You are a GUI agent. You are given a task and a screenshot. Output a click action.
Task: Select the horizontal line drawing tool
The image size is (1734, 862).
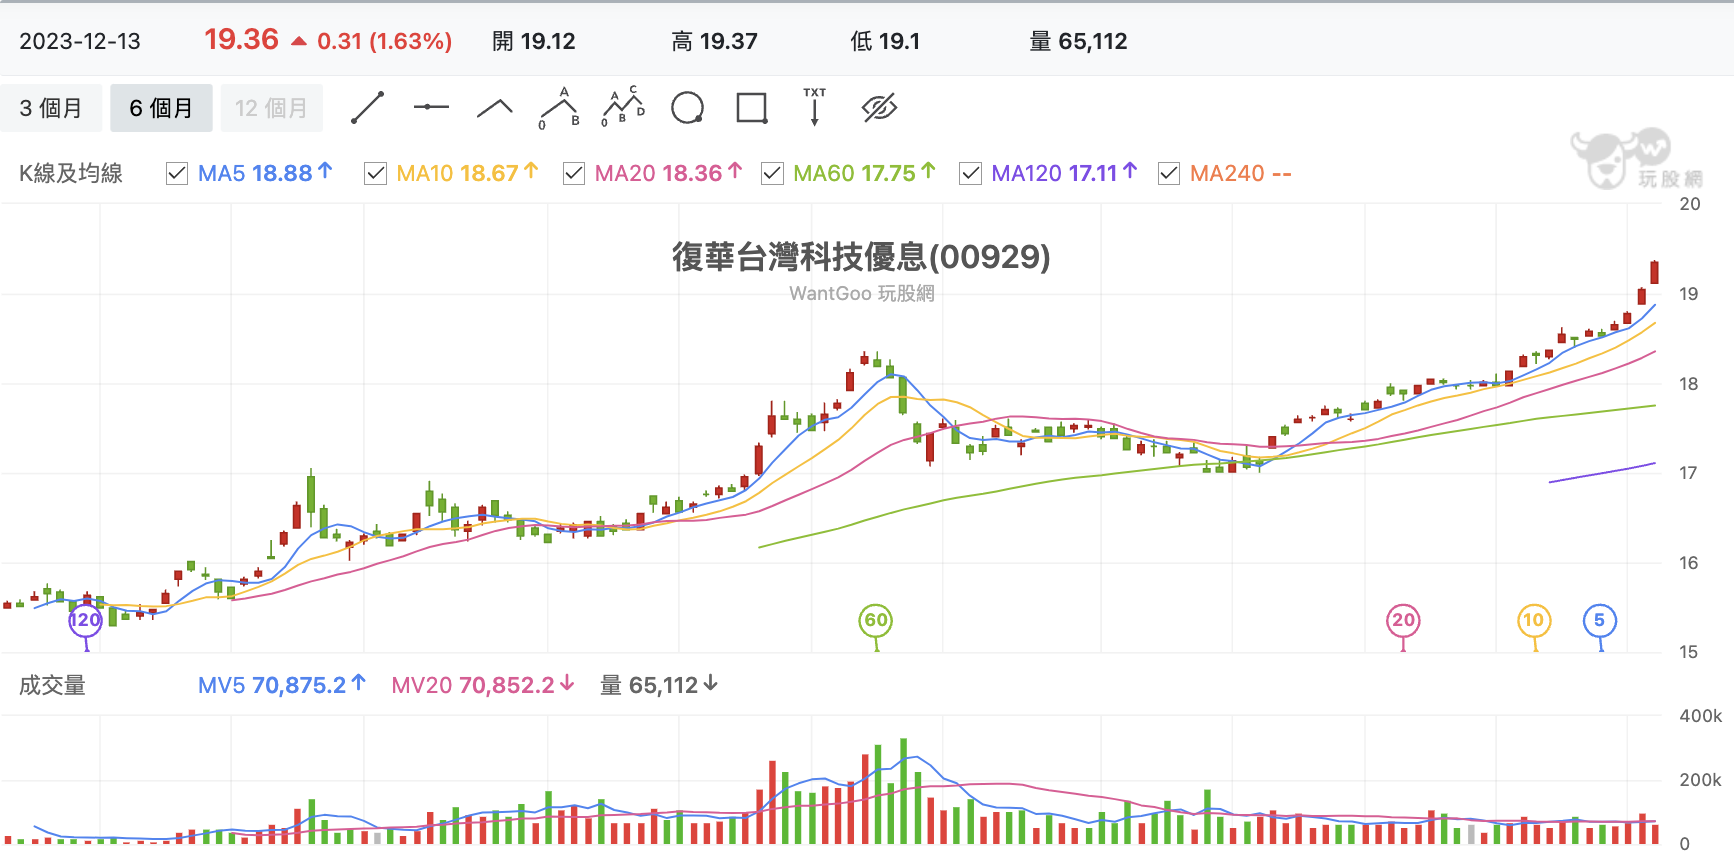coord(431,107)
